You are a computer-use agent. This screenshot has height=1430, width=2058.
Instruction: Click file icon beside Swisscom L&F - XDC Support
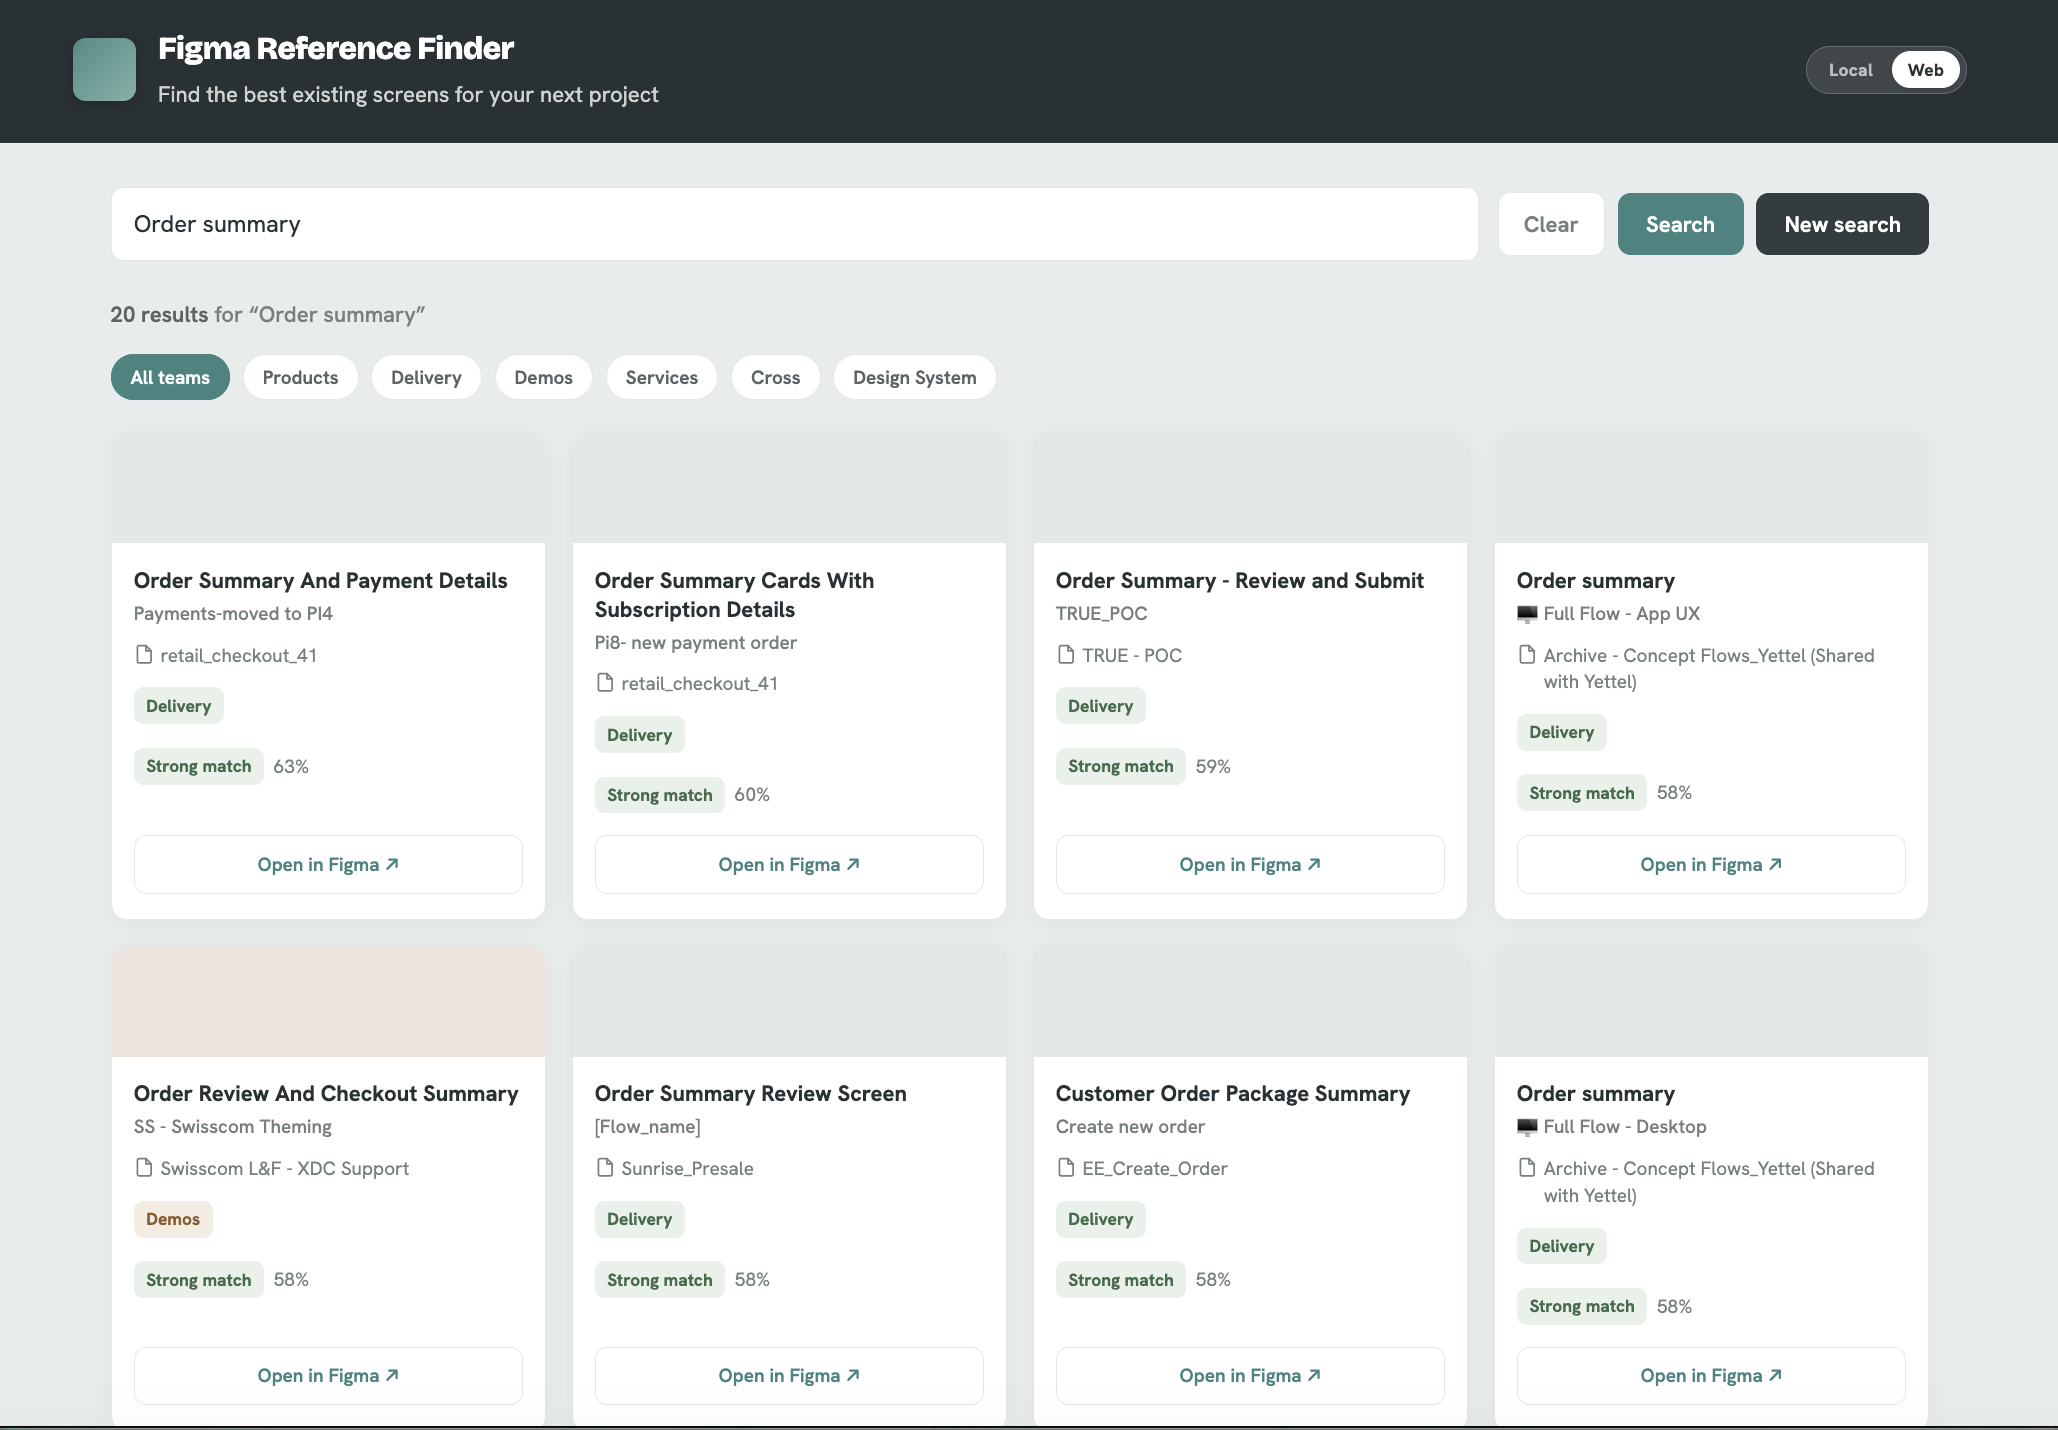click(144, 1168)
